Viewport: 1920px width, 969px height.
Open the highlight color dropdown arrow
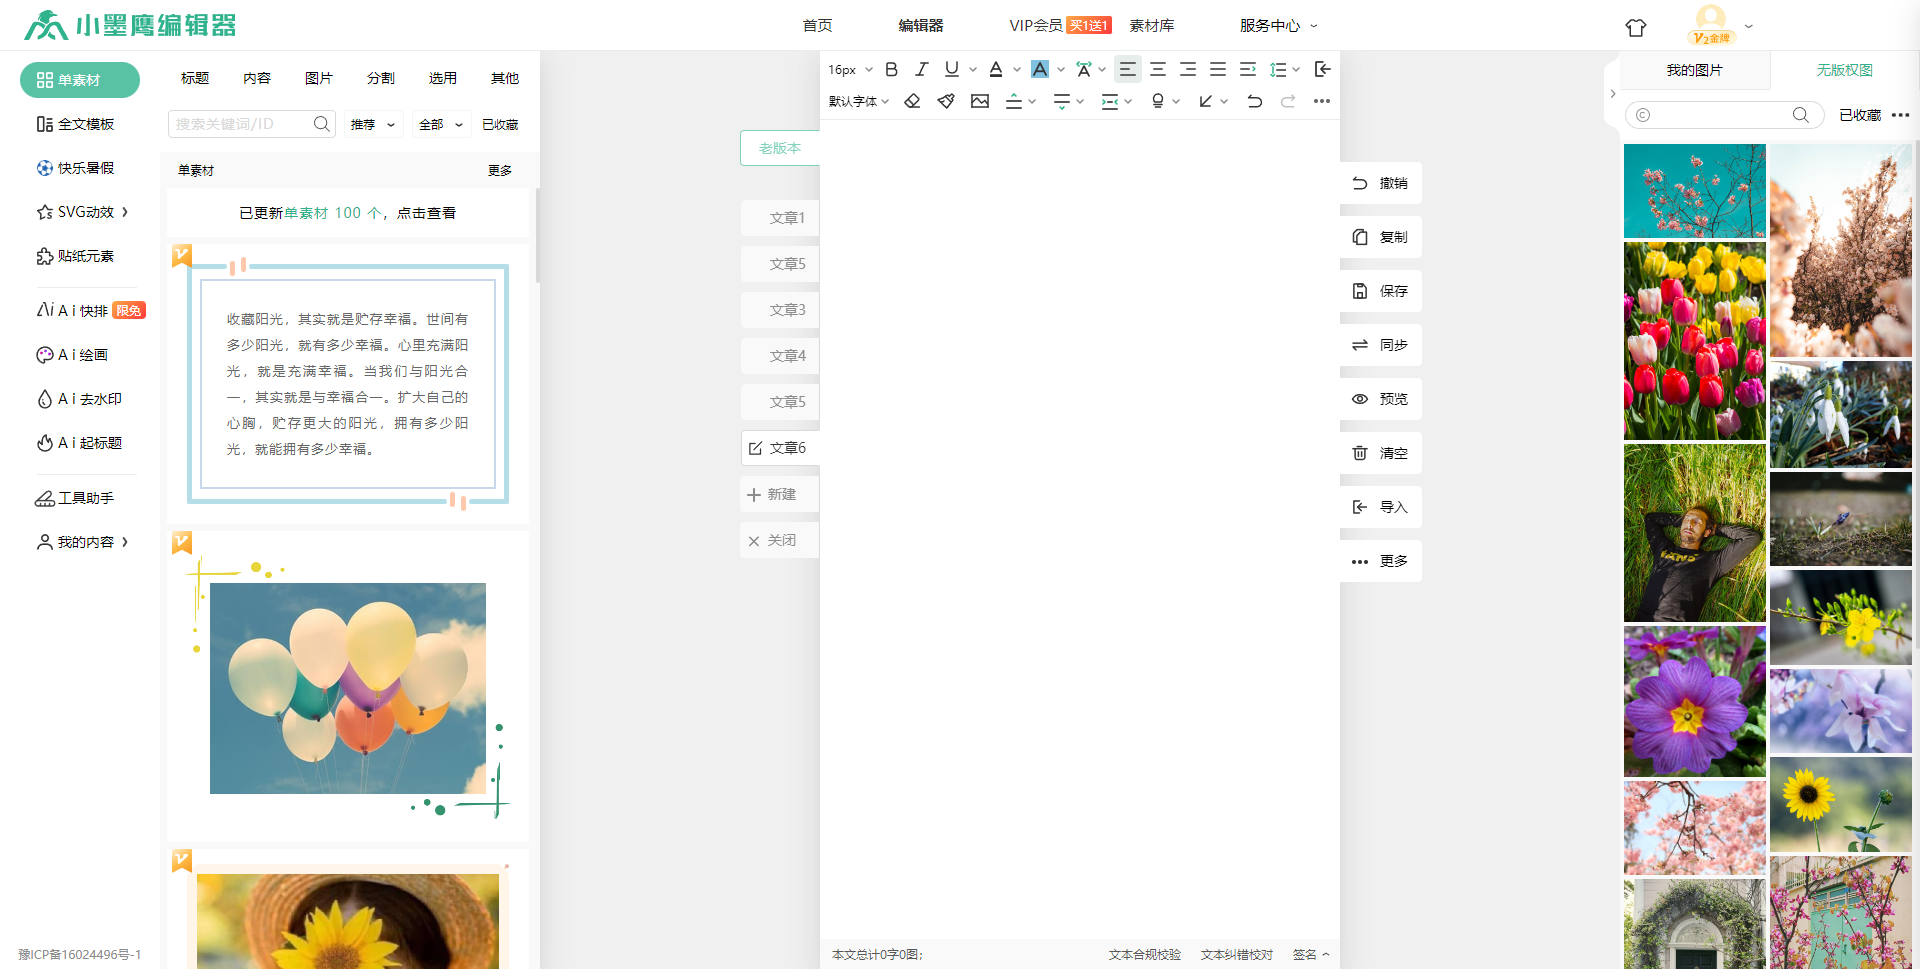(x=1061, y=69)
